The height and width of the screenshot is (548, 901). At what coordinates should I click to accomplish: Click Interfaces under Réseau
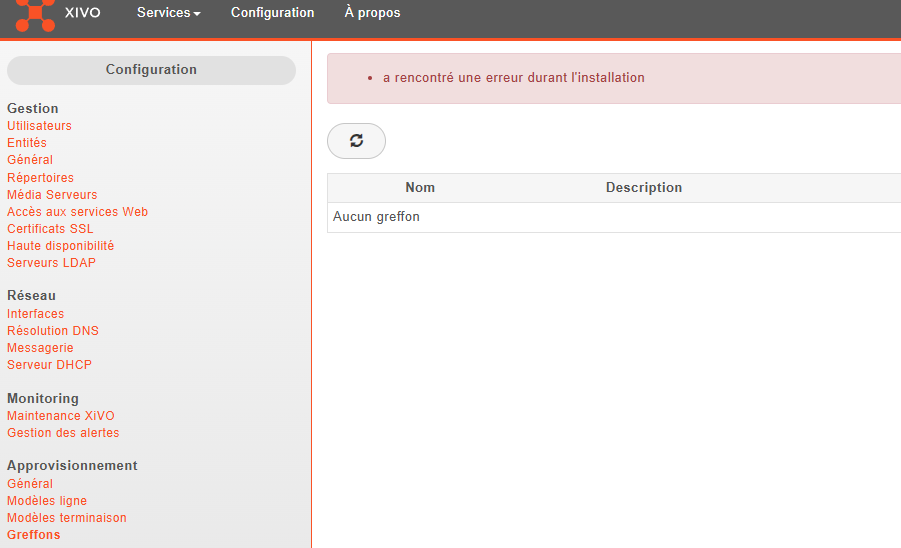pos(35,314)
